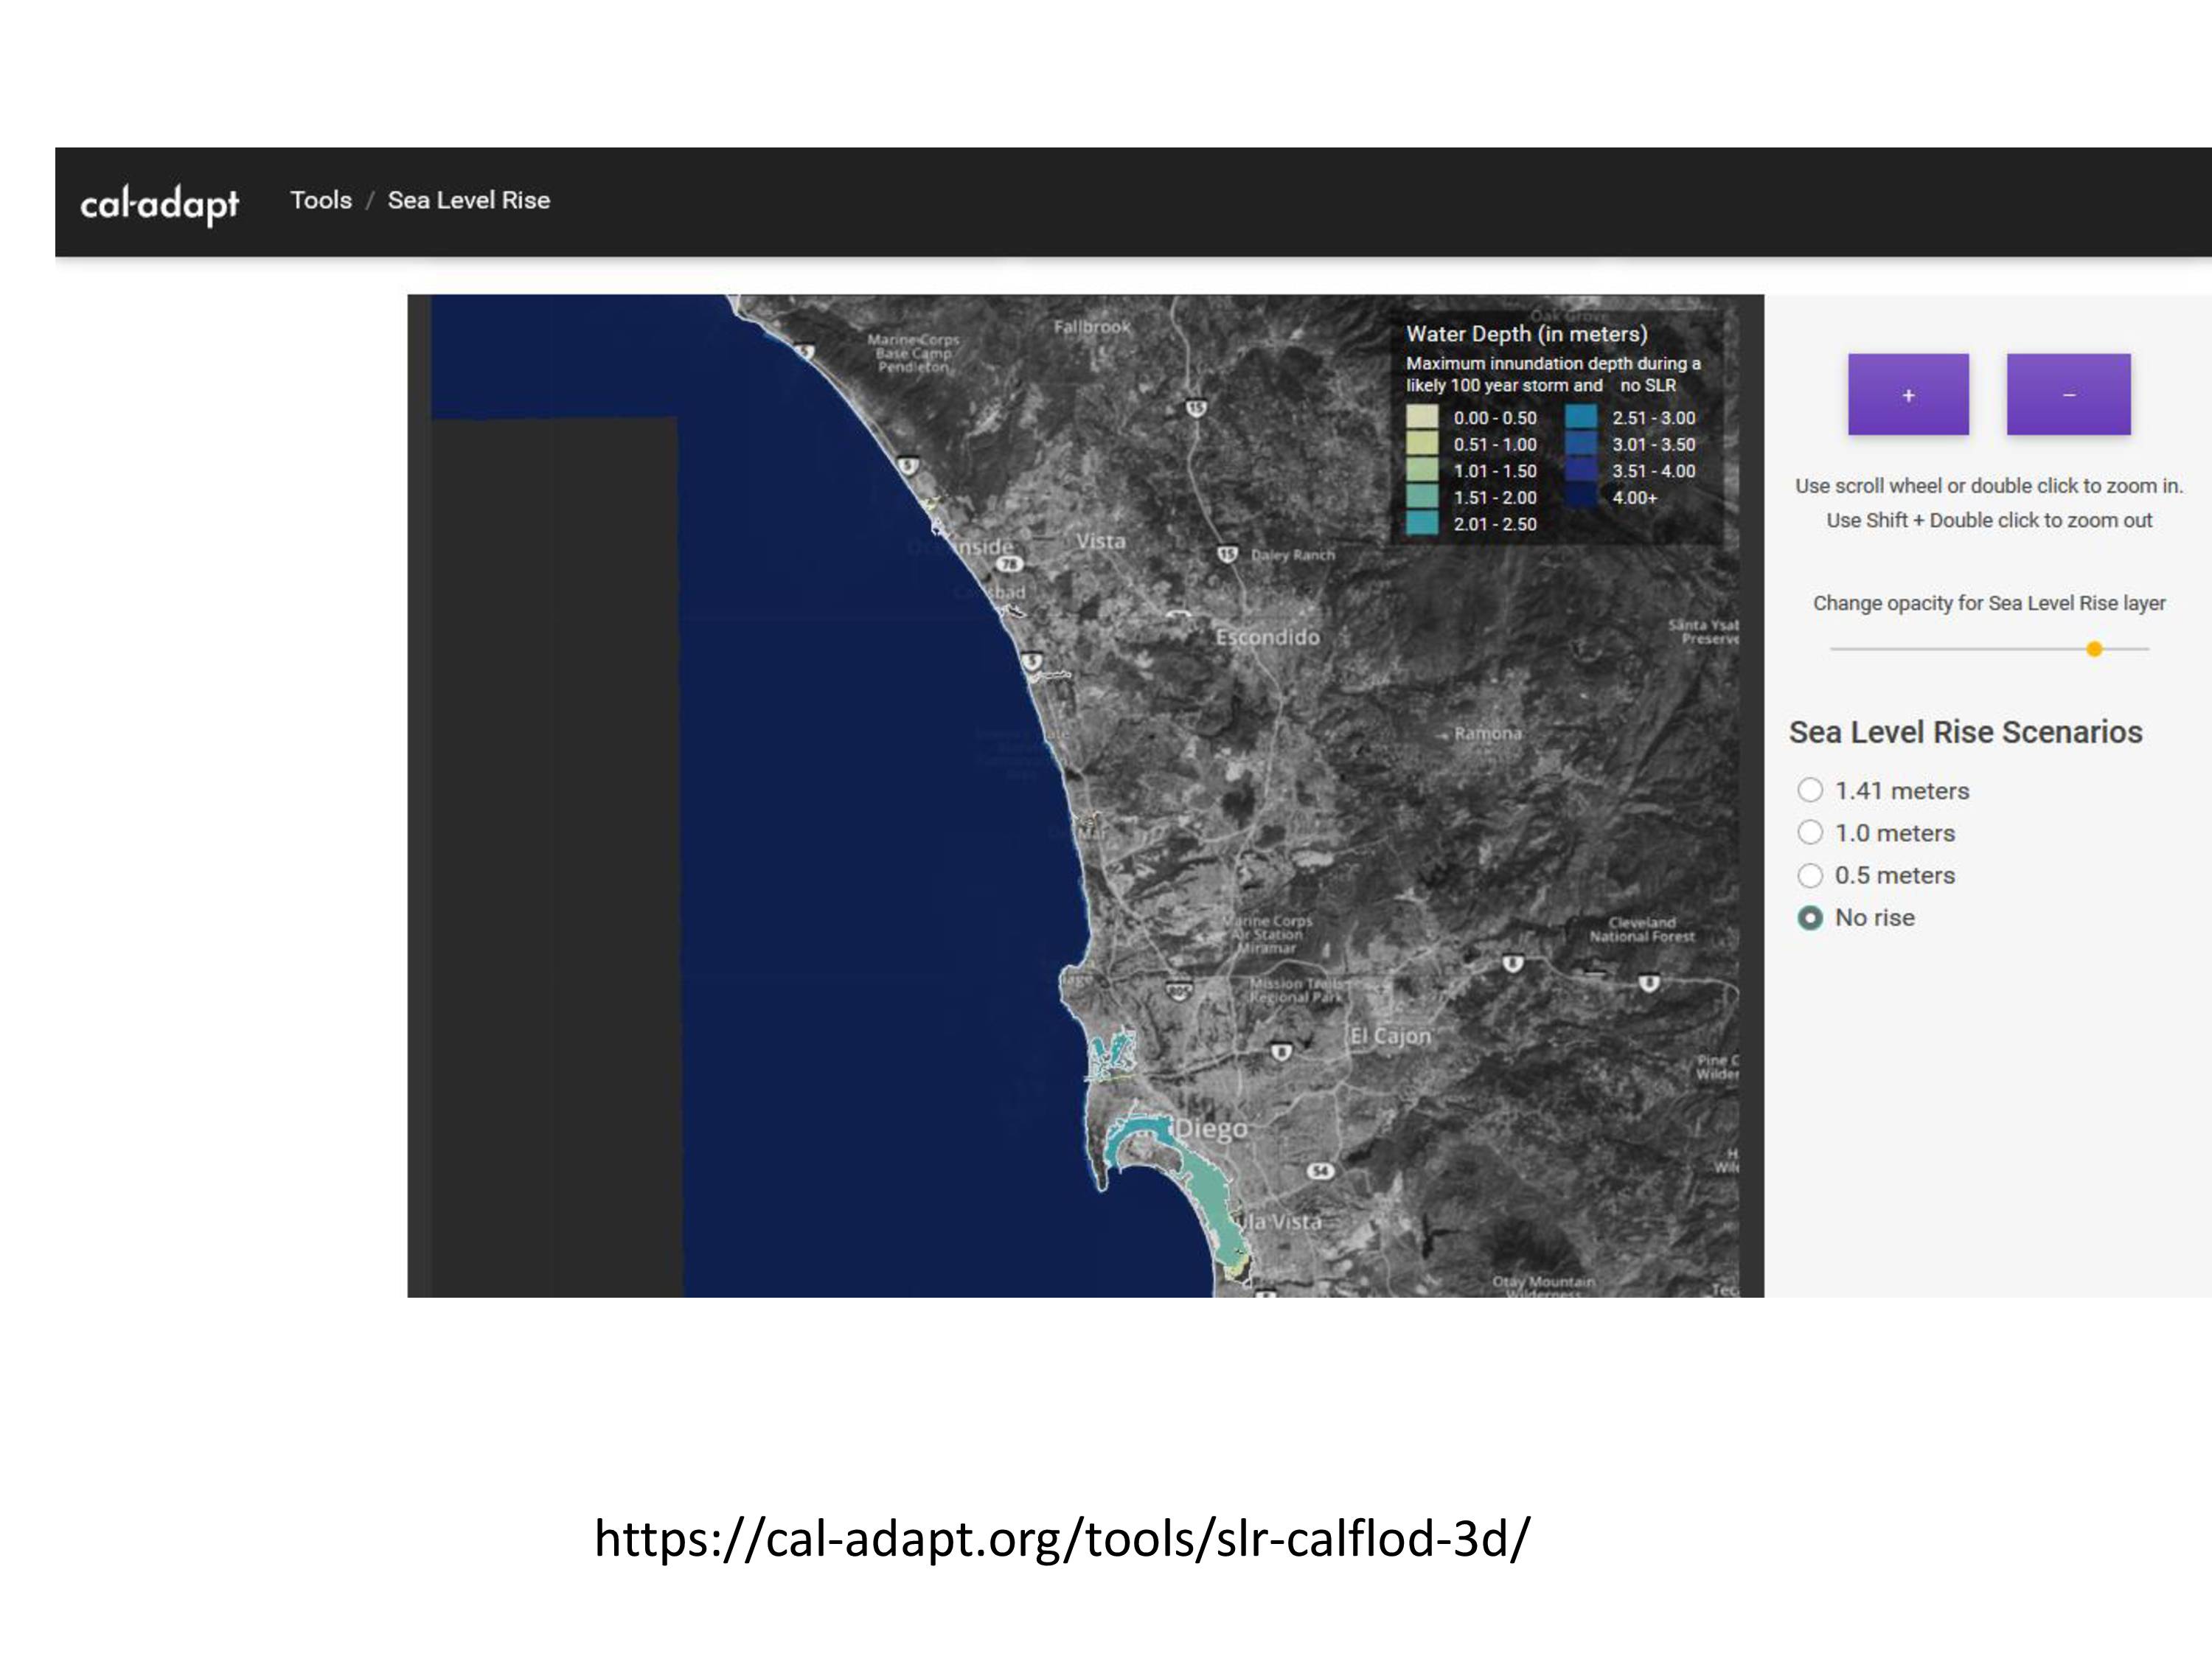Image resolution: width=2212 pixels, height=1659 pixels.
Task: Click the Marine Corps Base Camp Pendleton label
Action: 913,353
